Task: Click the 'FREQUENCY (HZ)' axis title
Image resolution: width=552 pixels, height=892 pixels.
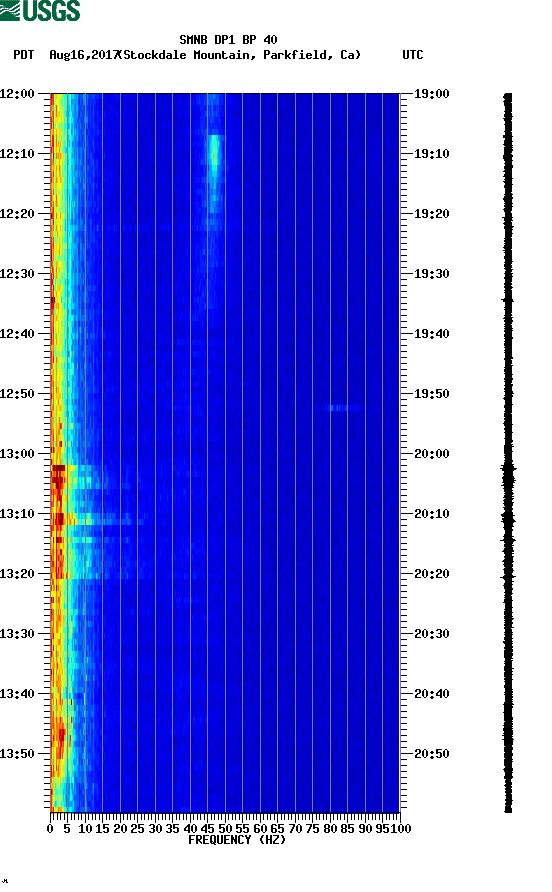Action: coord(237,840)
